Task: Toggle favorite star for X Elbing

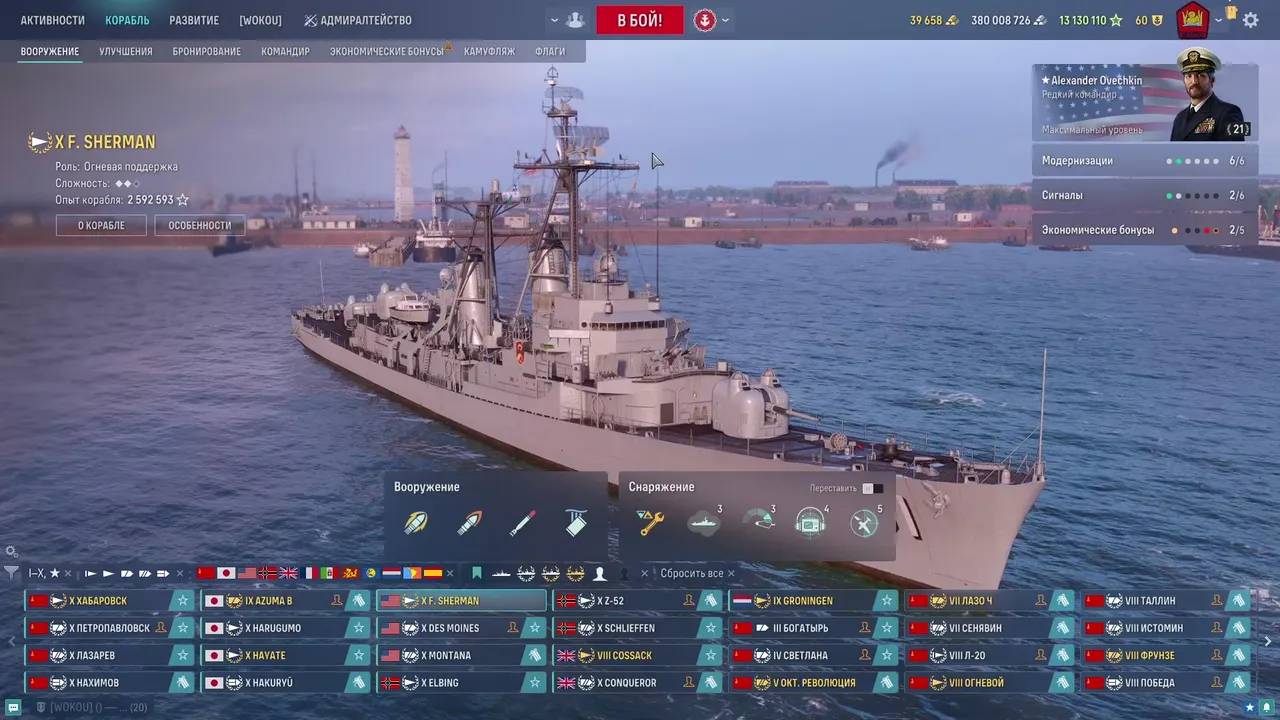Action: tap(534, 683)
